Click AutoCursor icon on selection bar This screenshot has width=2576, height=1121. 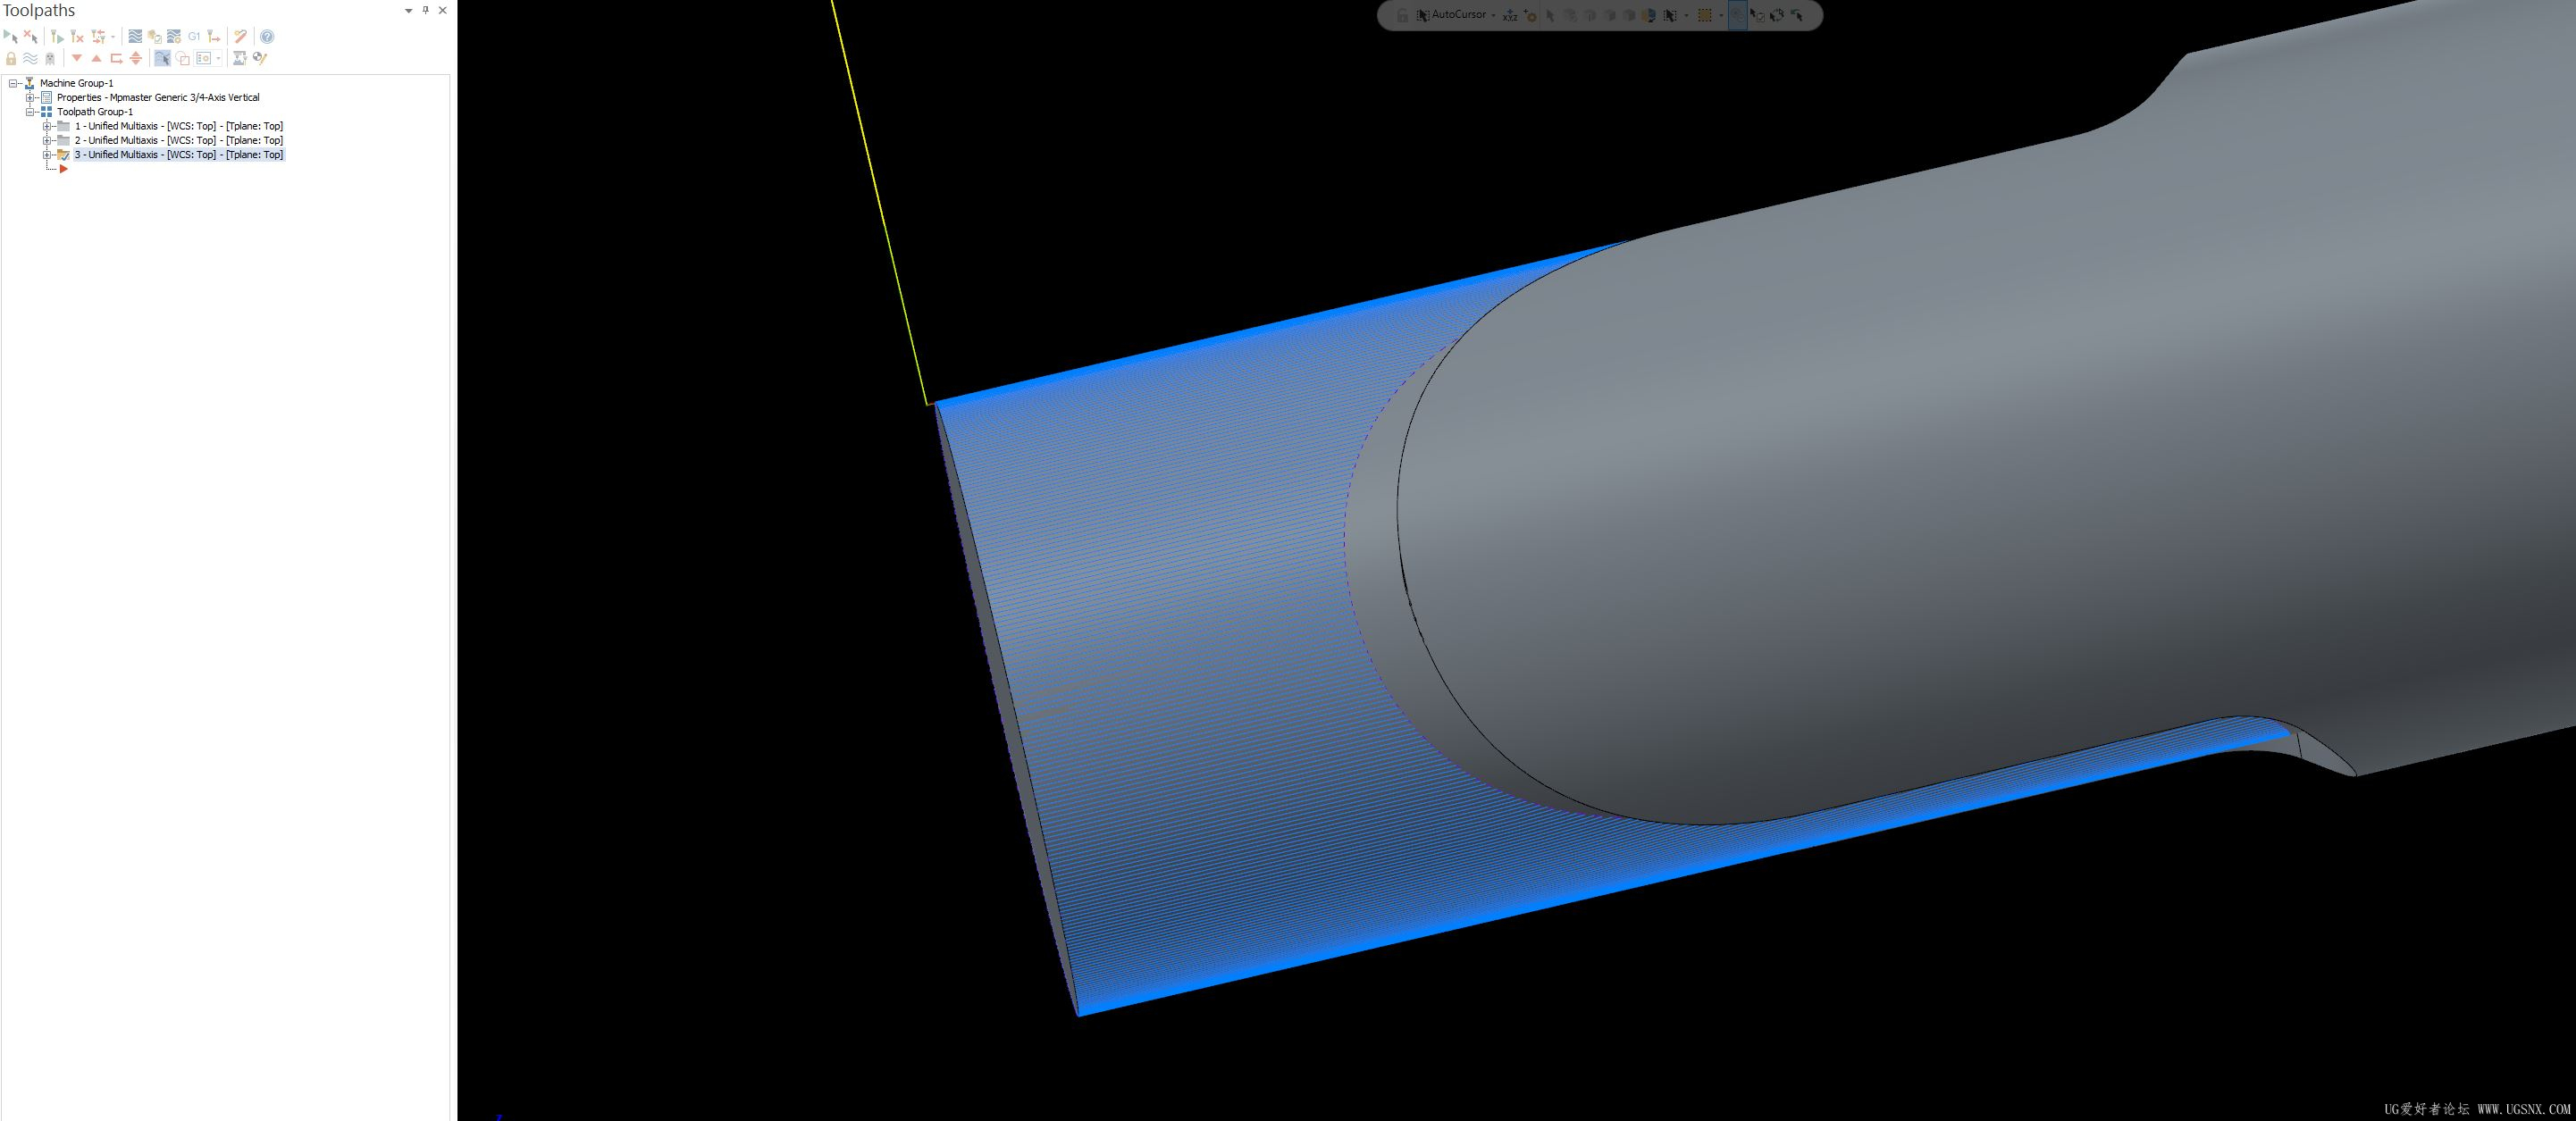tap(1423, 15)
